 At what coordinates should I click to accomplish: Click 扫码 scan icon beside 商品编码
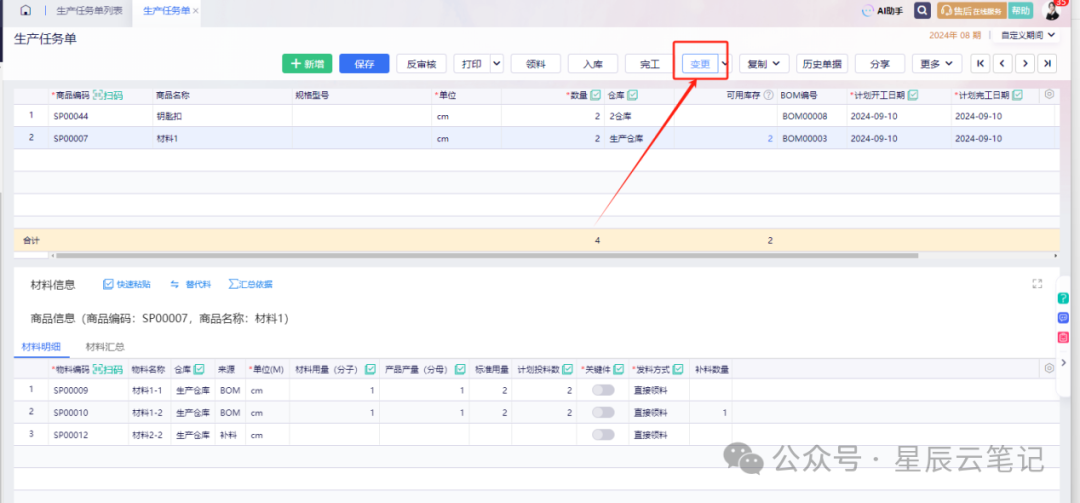coord(107,95)
